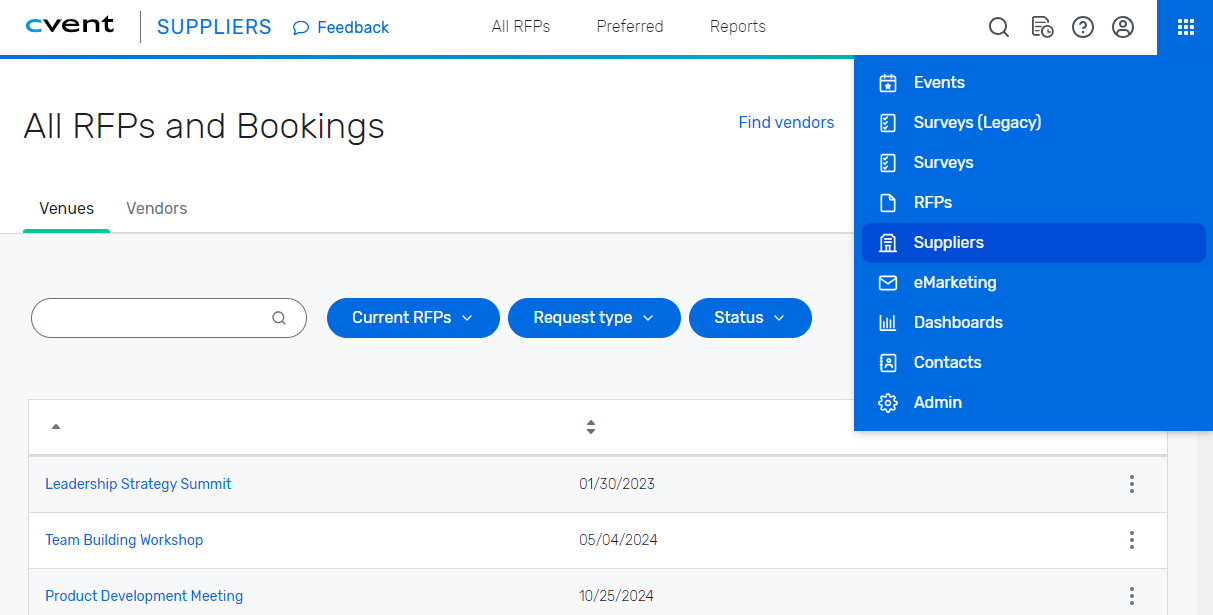Viewport: 1213px width, 615px height.
Task: Click the app launcher grid icon
Action: pyautogui.click(x=1185, y=27)
